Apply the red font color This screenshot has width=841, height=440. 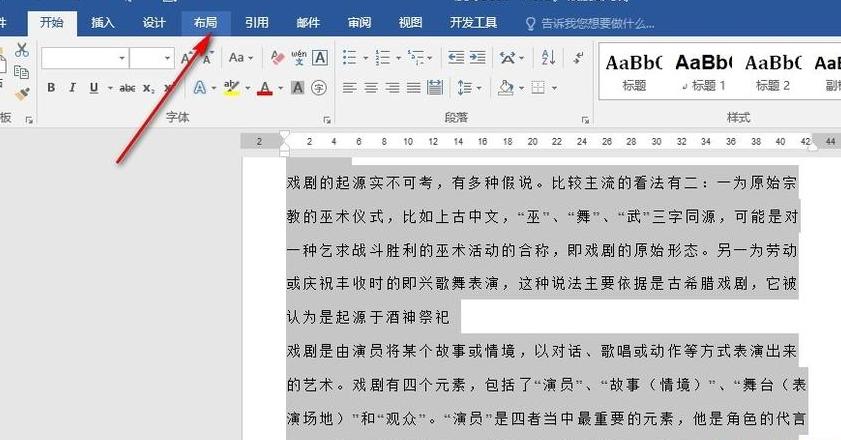265,87
